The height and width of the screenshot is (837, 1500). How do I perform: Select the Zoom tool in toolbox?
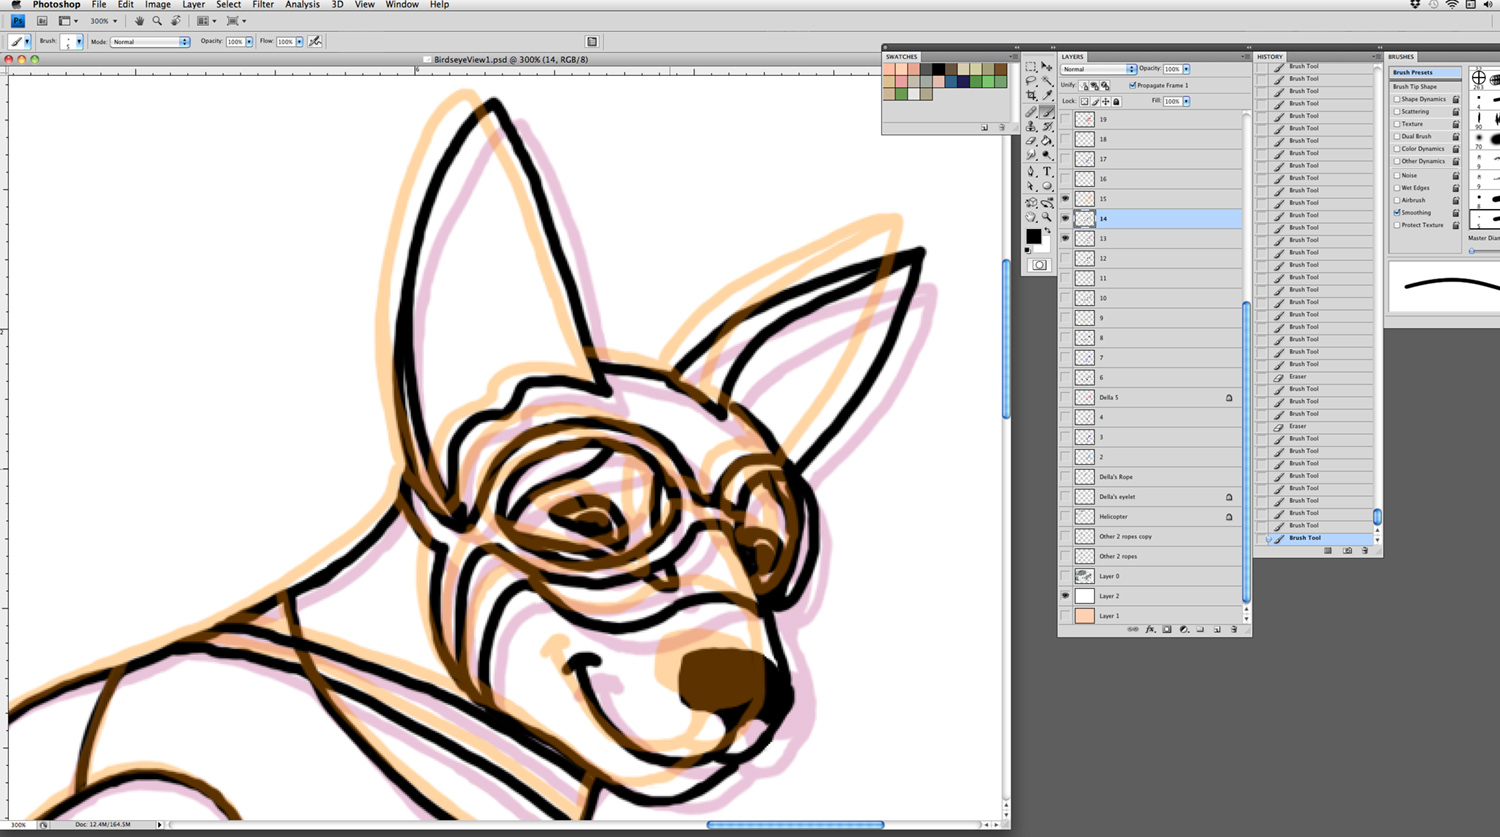click(1046, 217)
